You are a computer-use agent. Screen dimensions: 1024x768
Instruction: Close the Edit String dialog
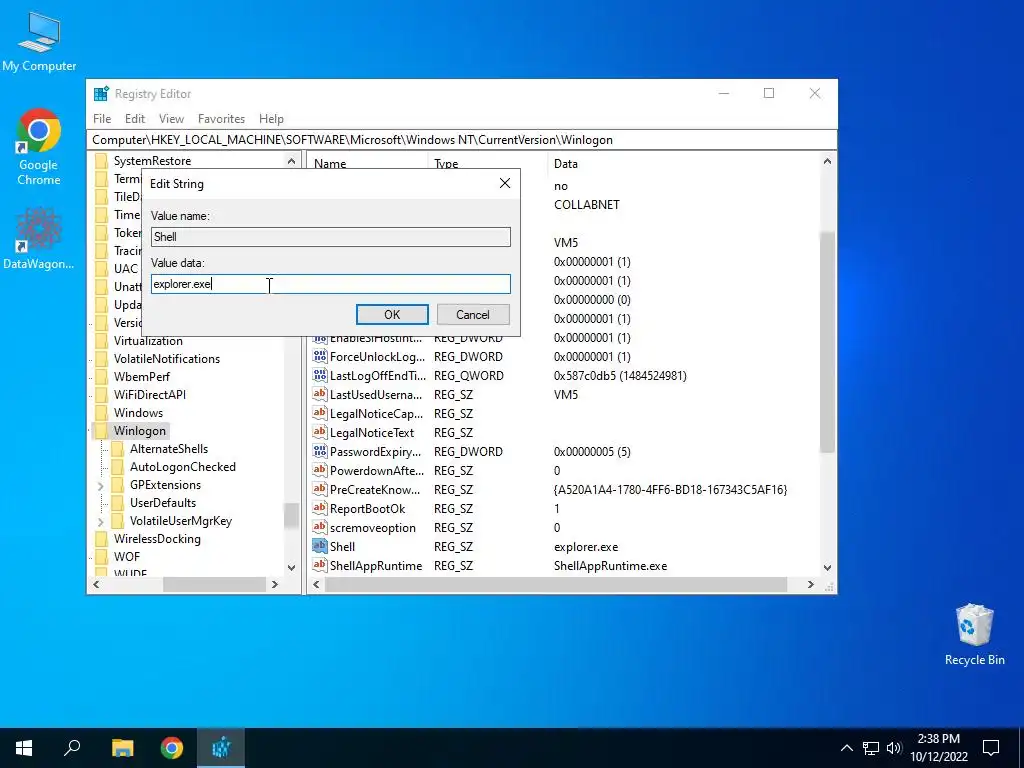pos(505,184)
